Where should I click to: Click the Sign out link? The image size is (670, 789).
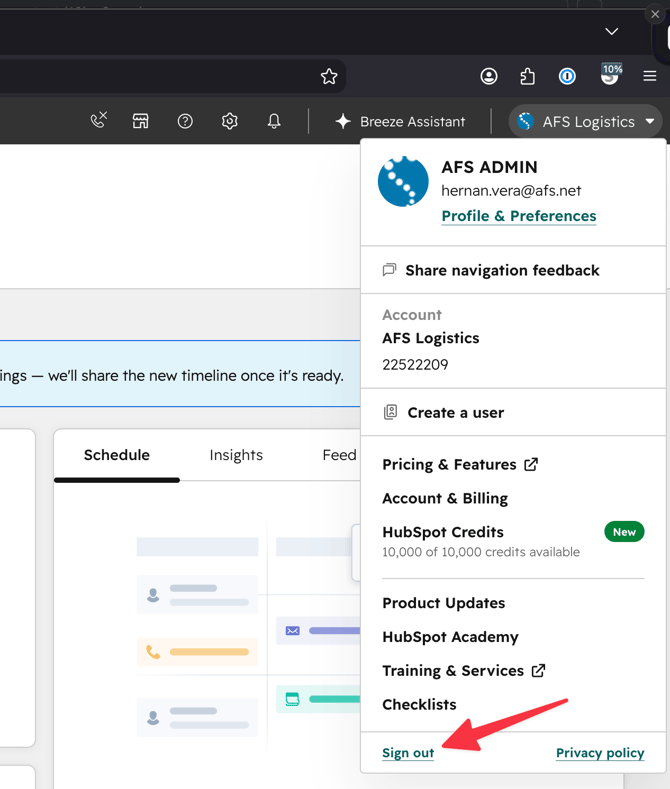point(408,753)
